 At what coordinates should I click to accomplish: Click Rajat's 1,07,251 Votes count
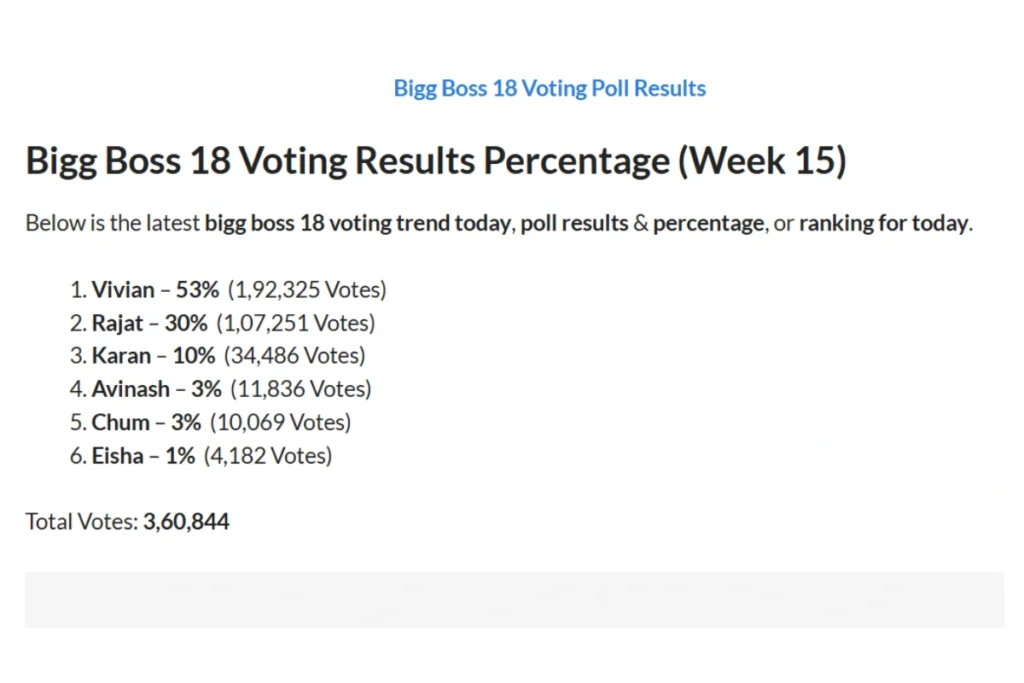296,323
